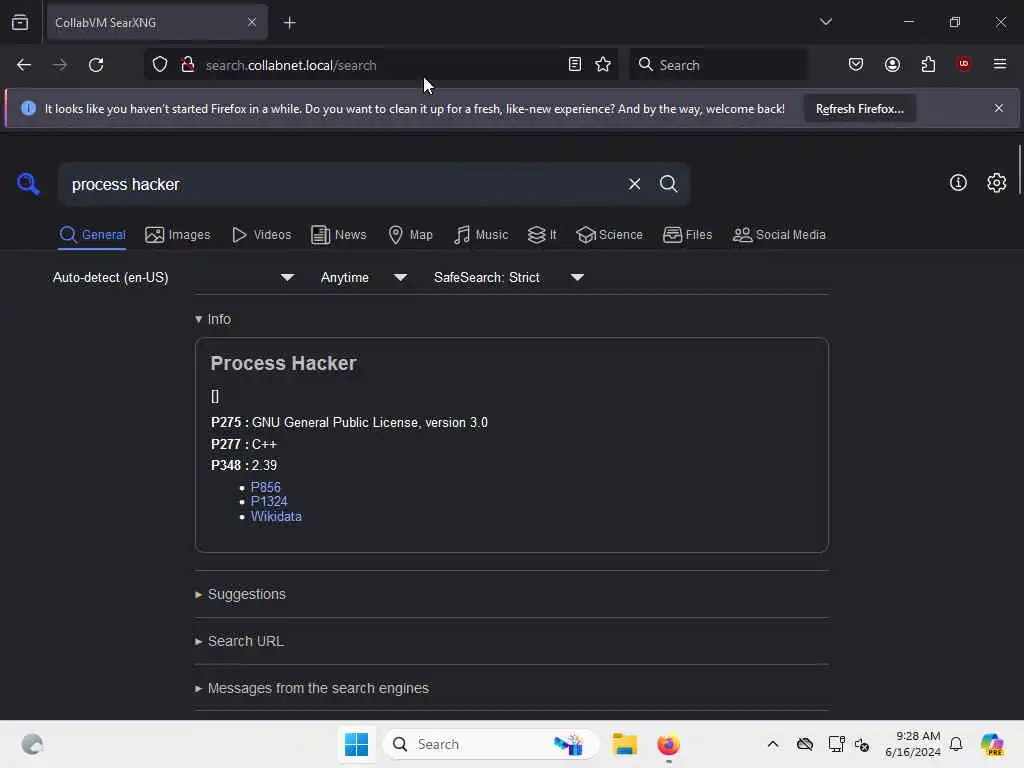The image size is (1024, 768).
Task: Switch to the Social Media category tab
Action: pyautogui.click(x=779, y=235)
